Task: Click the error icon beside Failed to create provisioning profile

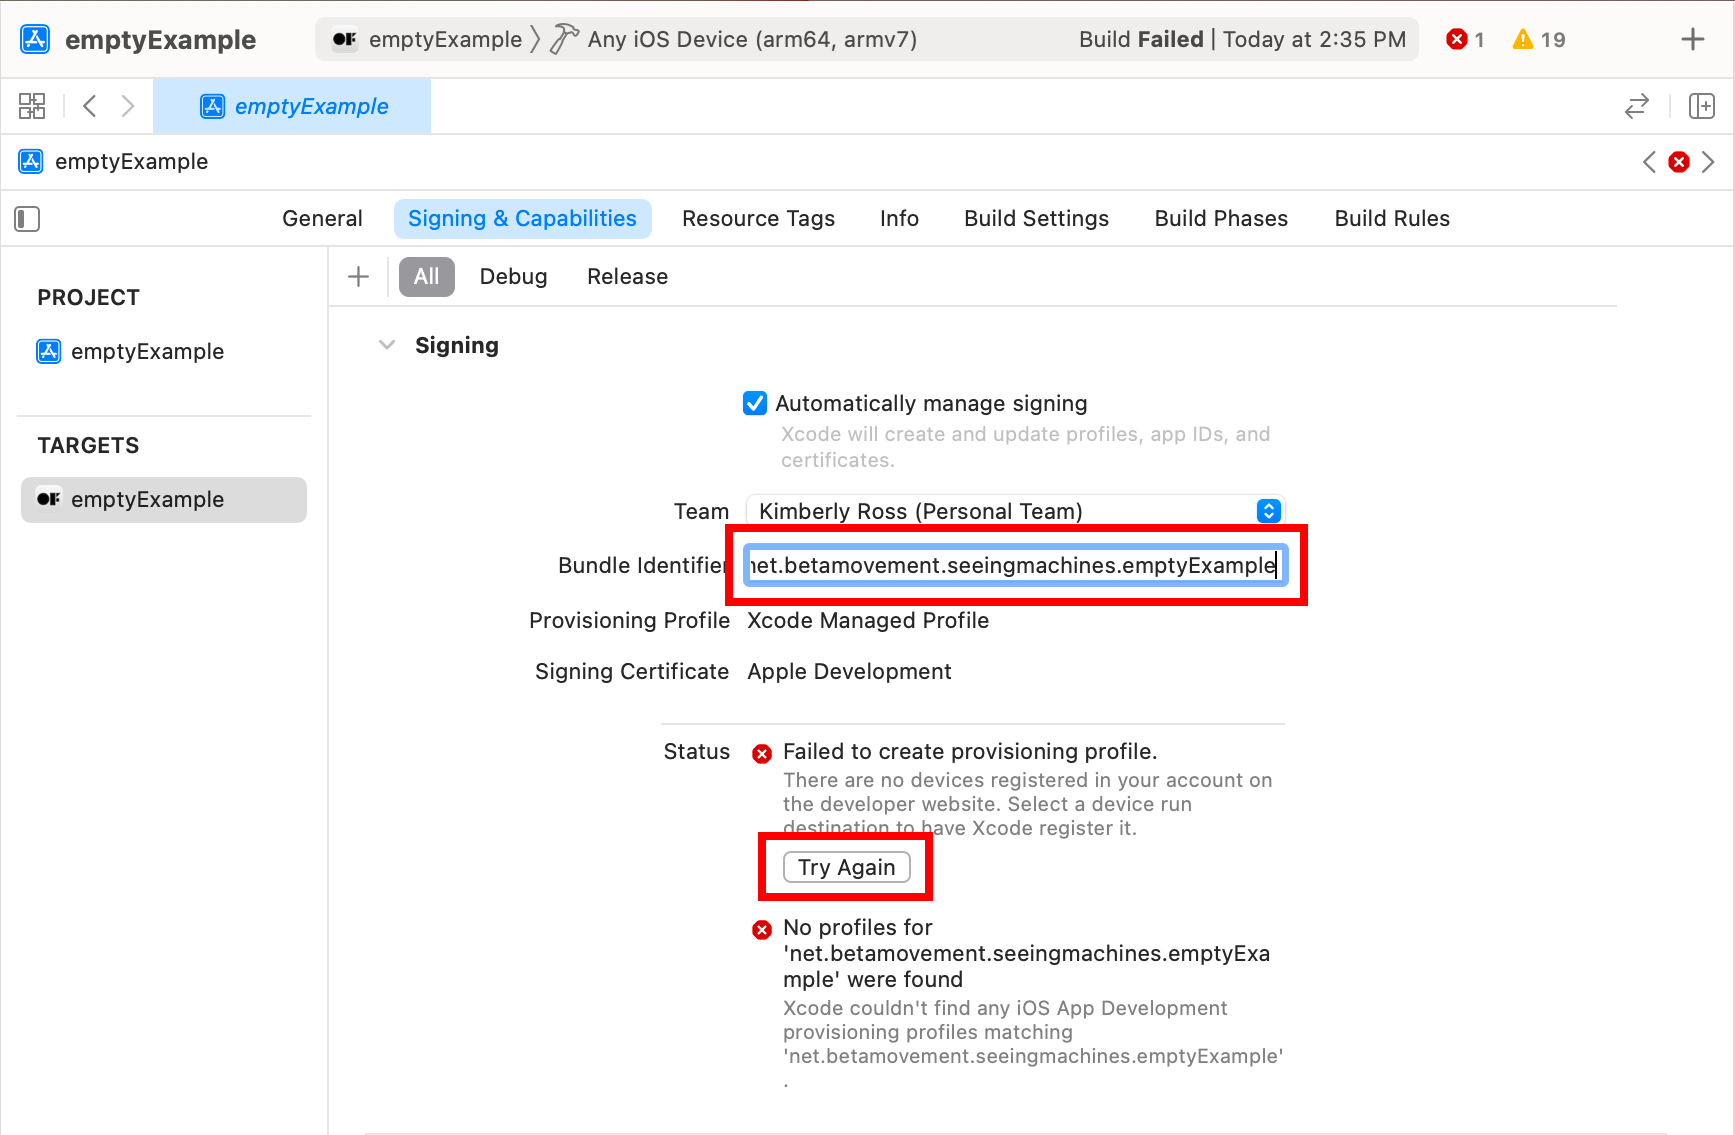Action: (762, 753)
